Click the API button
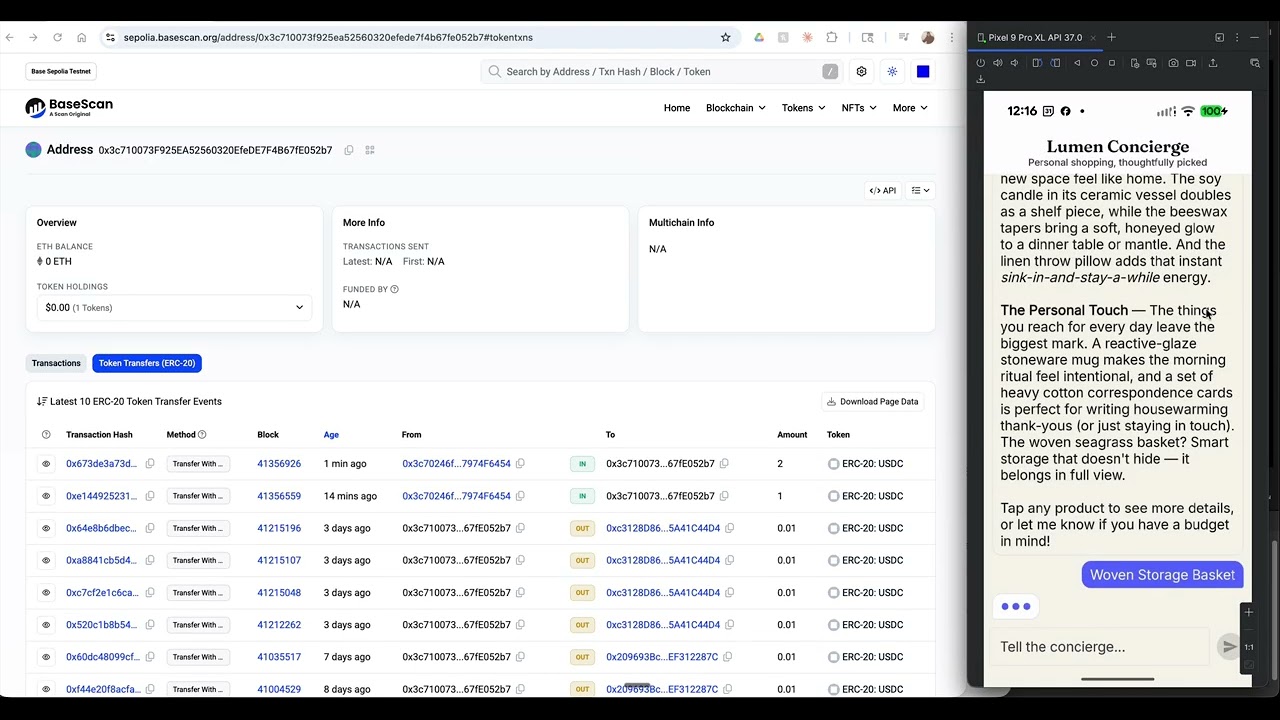The image size is (1280, 720). (883, 190)
